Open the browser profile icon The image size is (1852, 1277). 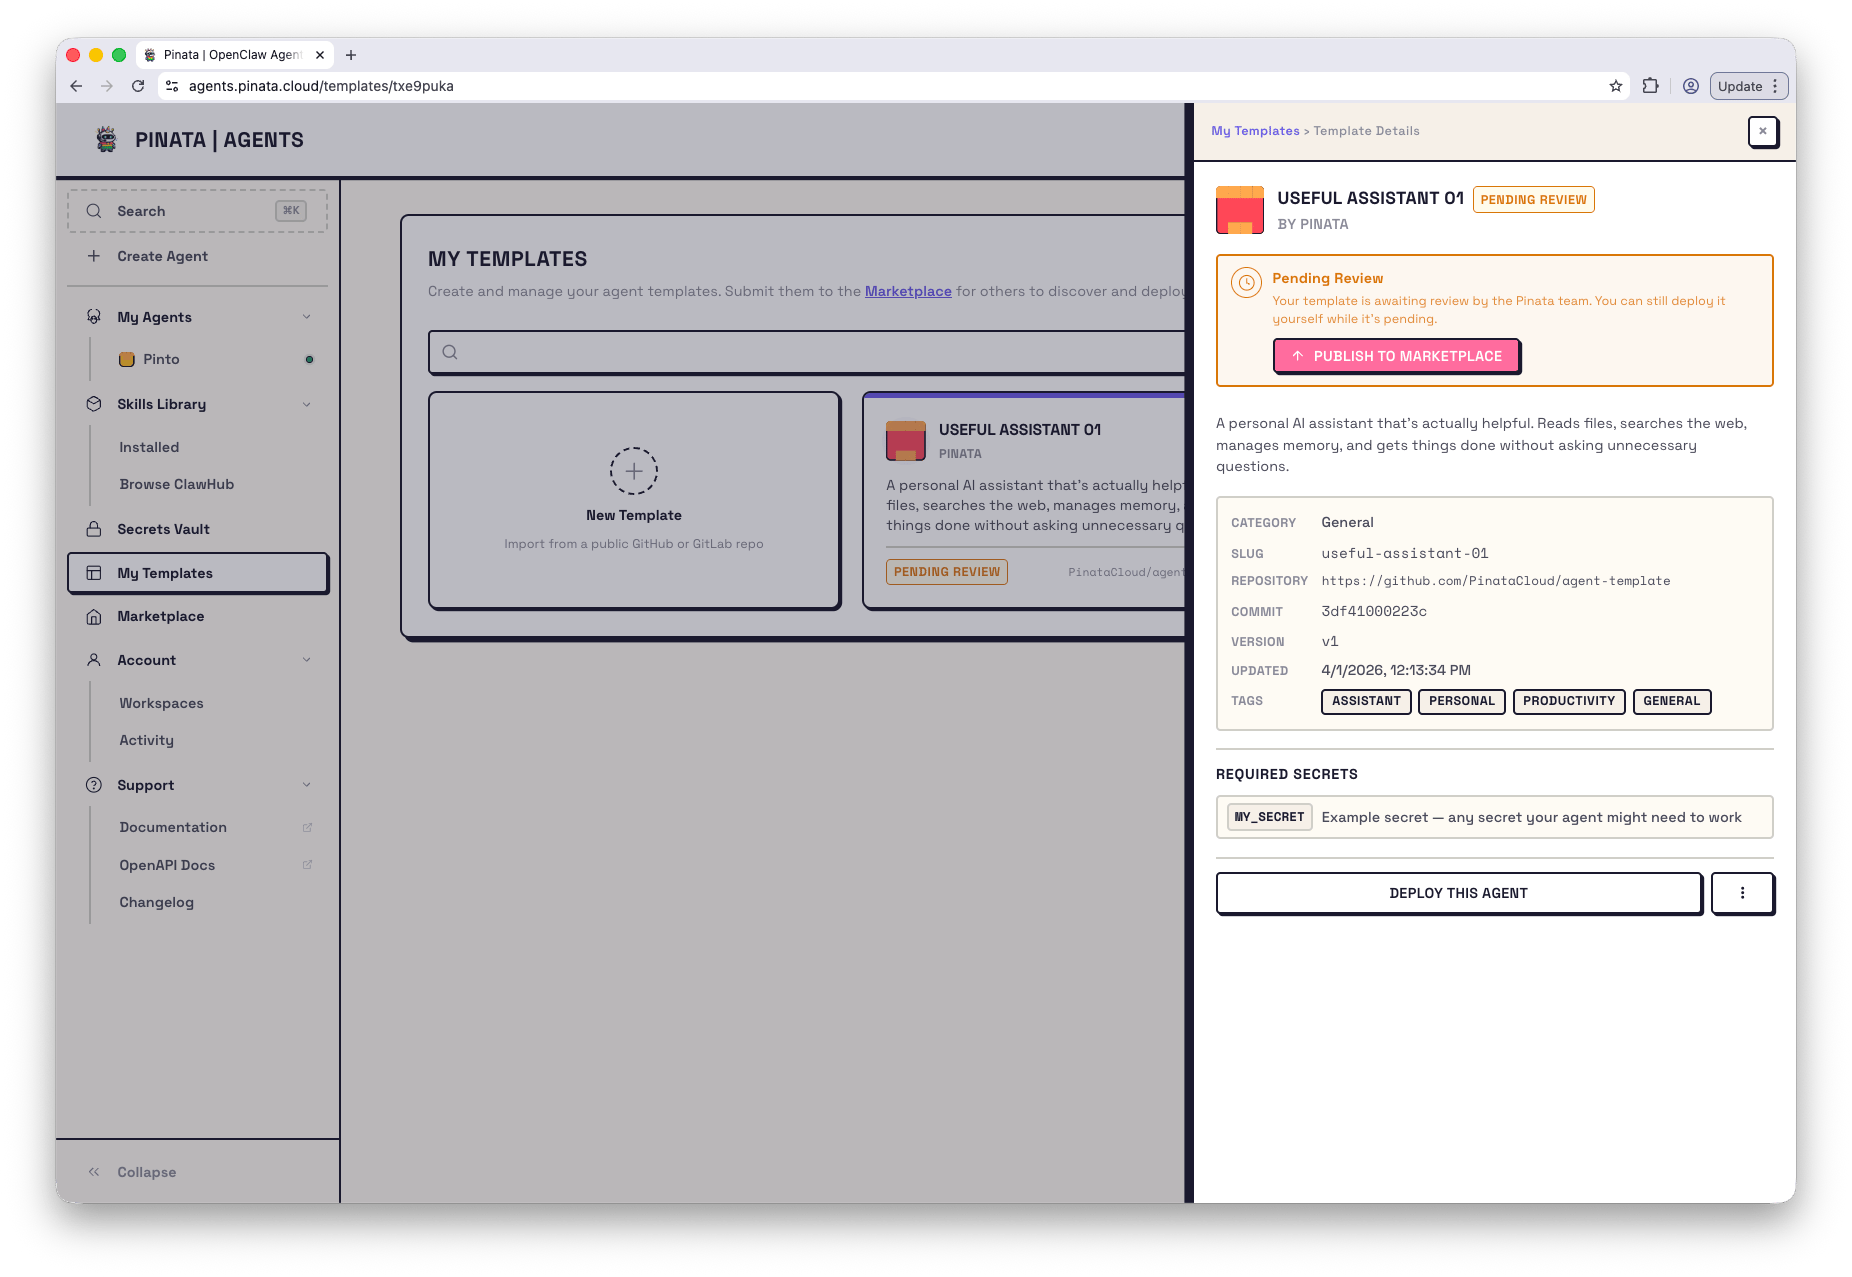pos(1691,86)
